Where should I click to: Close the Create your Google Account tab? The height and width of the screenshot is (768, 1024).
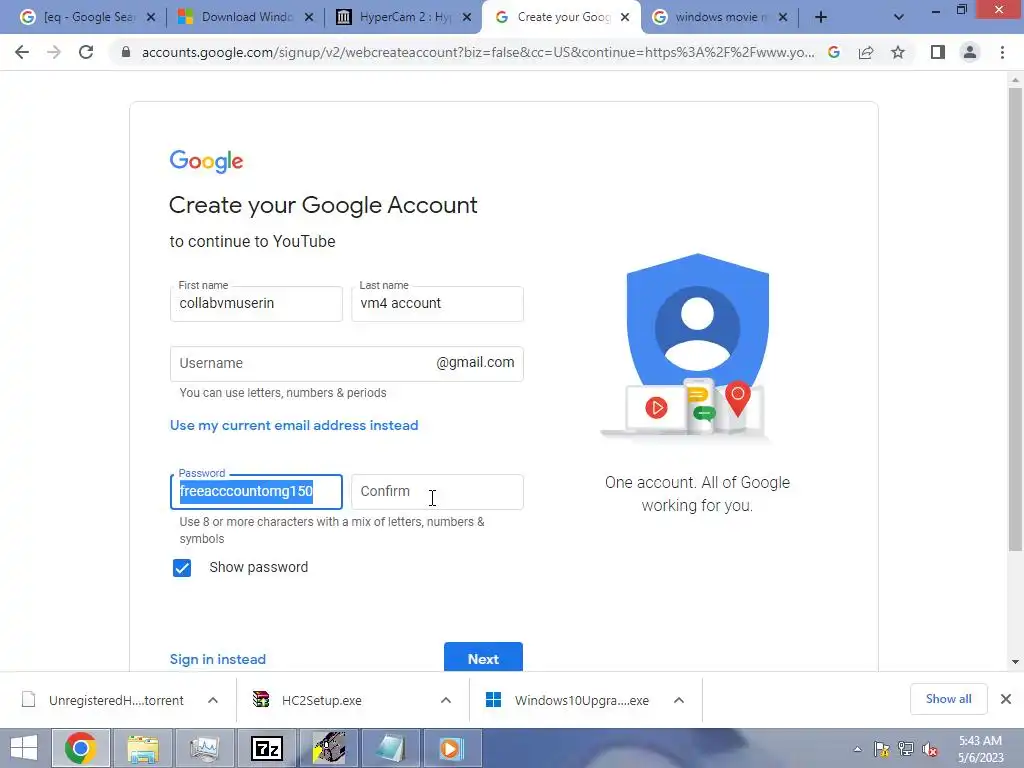click(x=625, y=17)
